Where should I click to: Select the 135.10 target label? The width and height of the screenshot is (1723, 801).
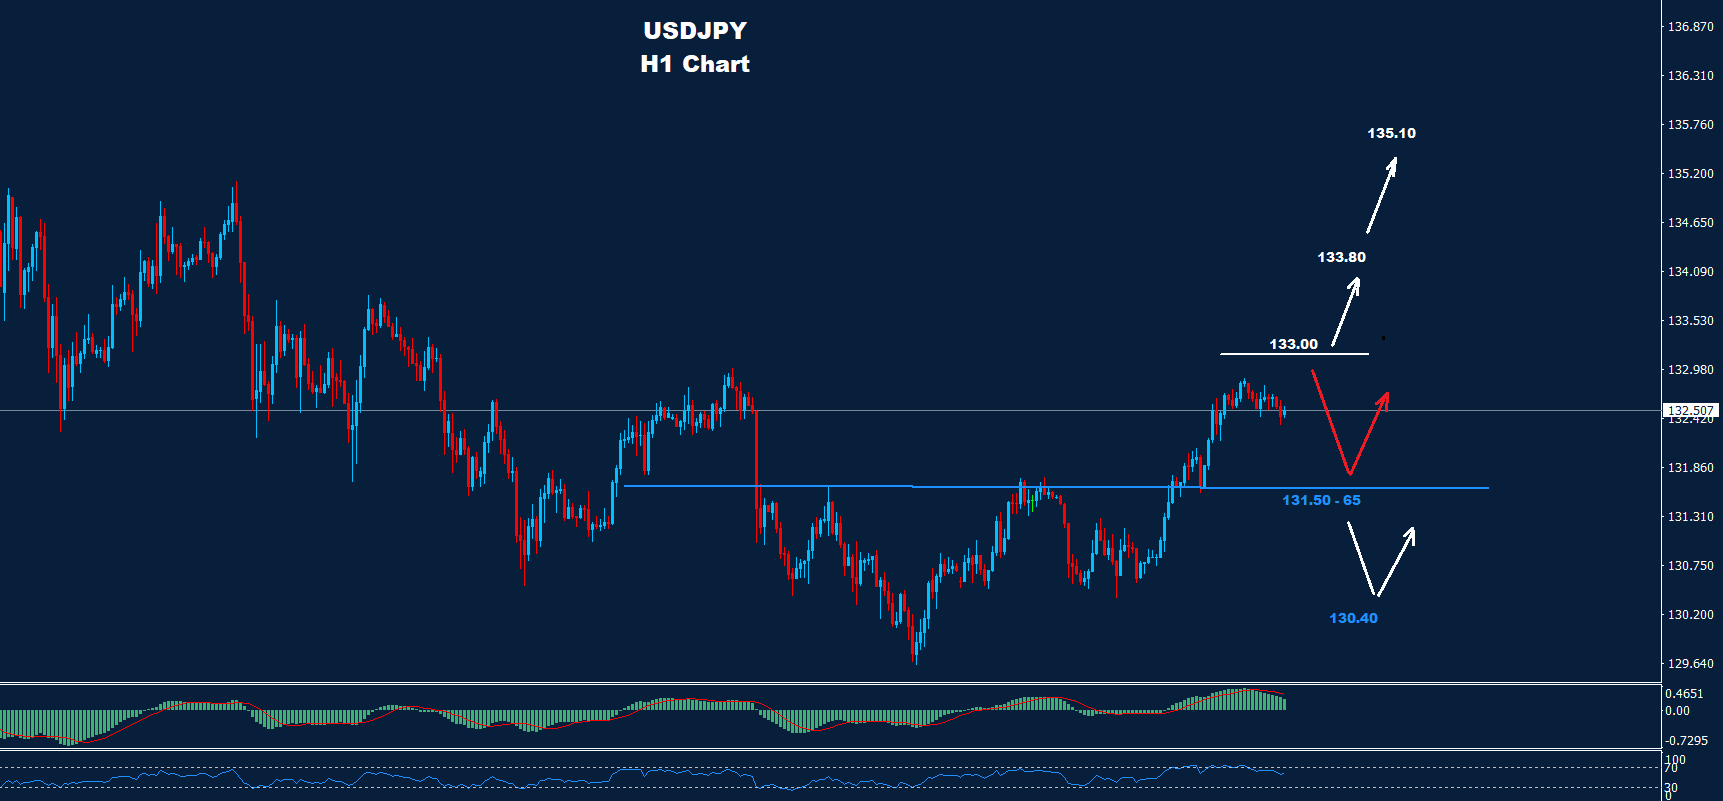coord(1391,133)
